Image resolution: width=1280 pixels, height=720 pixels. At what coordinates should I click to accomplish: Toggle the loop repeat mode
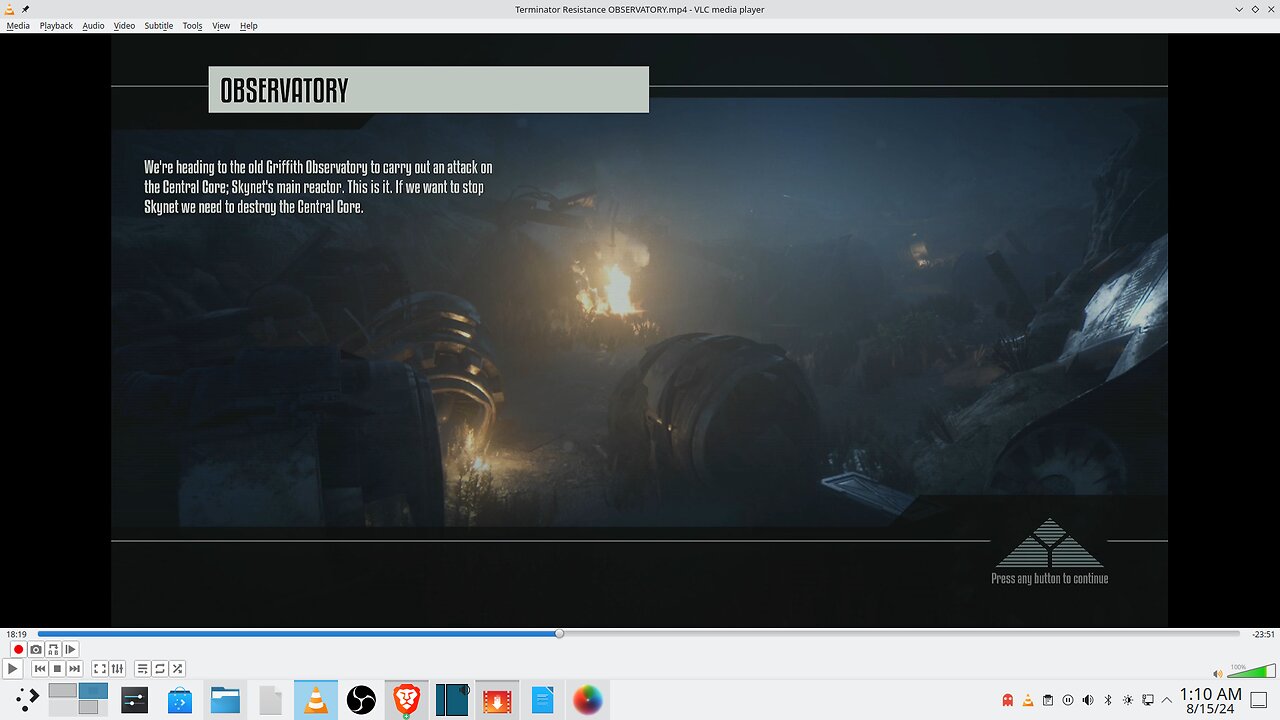tap(160, 668)
